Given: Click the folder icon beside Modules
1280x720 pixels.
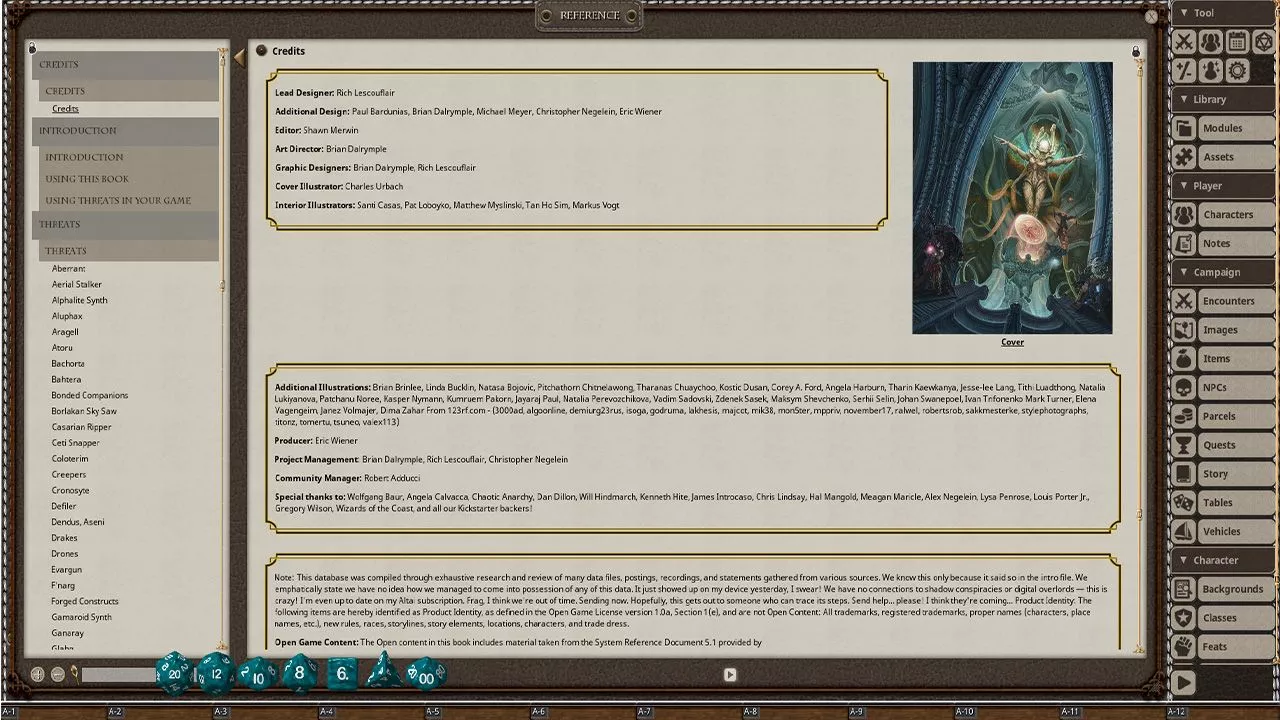Looking at the screenshot, I should (1184, 128).
